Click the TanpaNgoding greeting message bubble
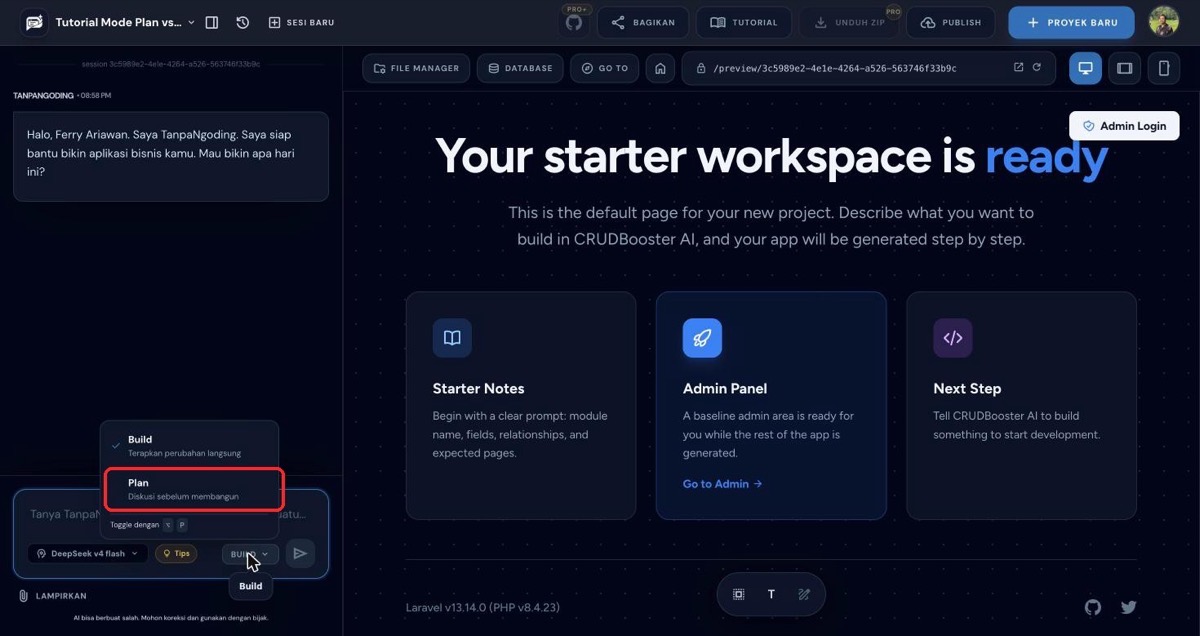 [171, 155]
